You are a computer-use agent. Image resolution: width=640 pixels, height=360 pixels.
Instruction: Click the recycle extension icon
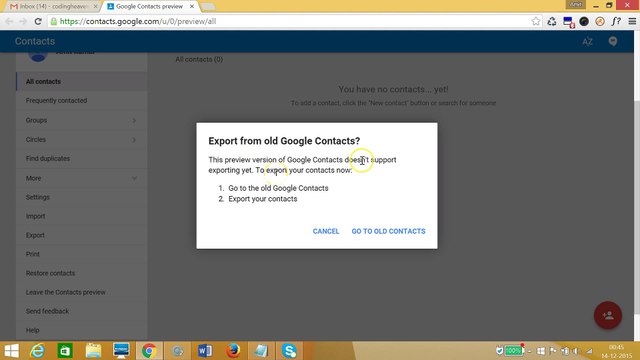552,21
